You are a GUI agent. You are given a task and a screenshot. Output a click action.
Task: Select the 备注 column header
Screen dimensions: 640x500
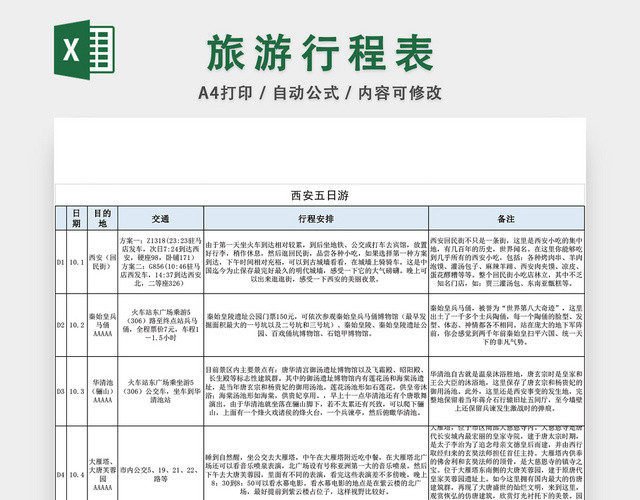coord(506,218)
